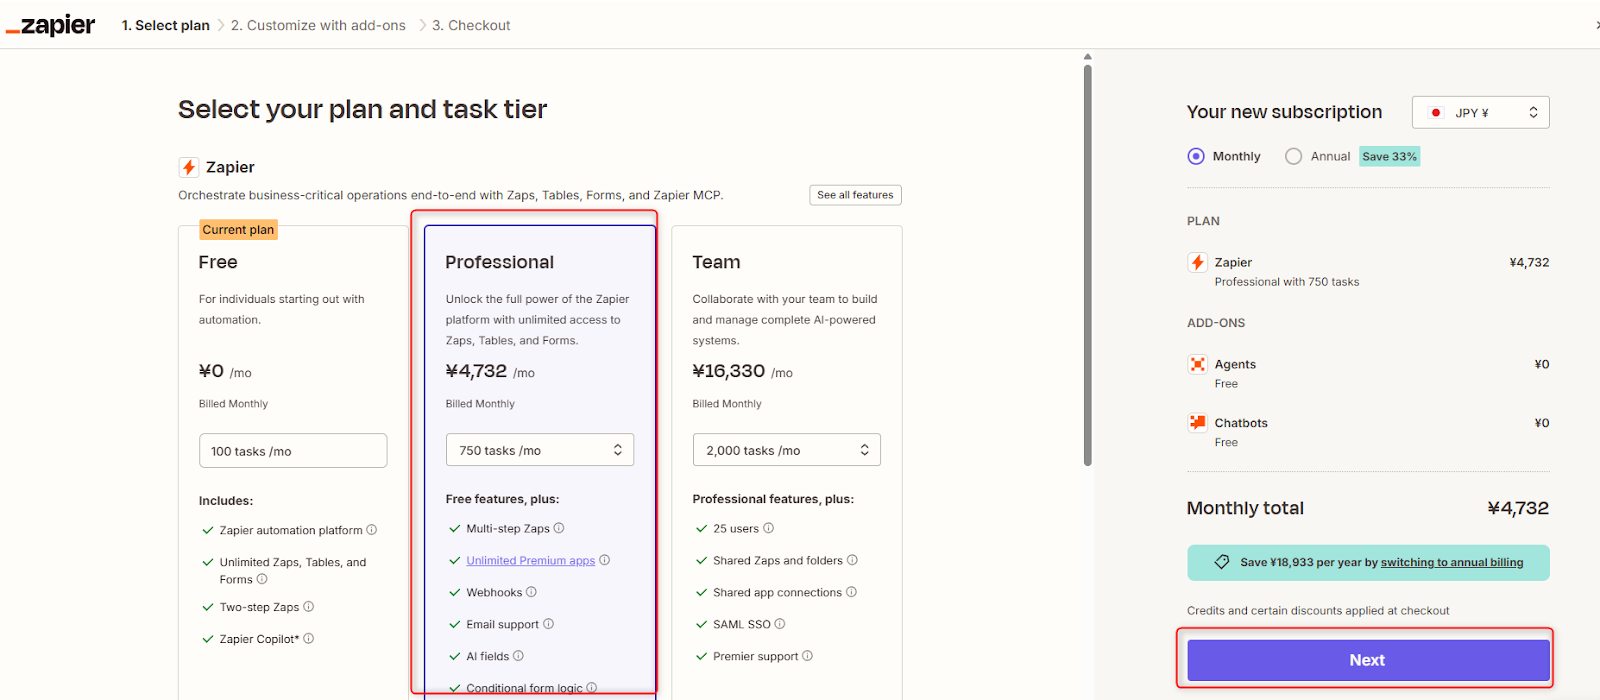Click info icon next to AI fields
Image resolution: width=1600 pixels, height=700 pixels.
(519, 656)
